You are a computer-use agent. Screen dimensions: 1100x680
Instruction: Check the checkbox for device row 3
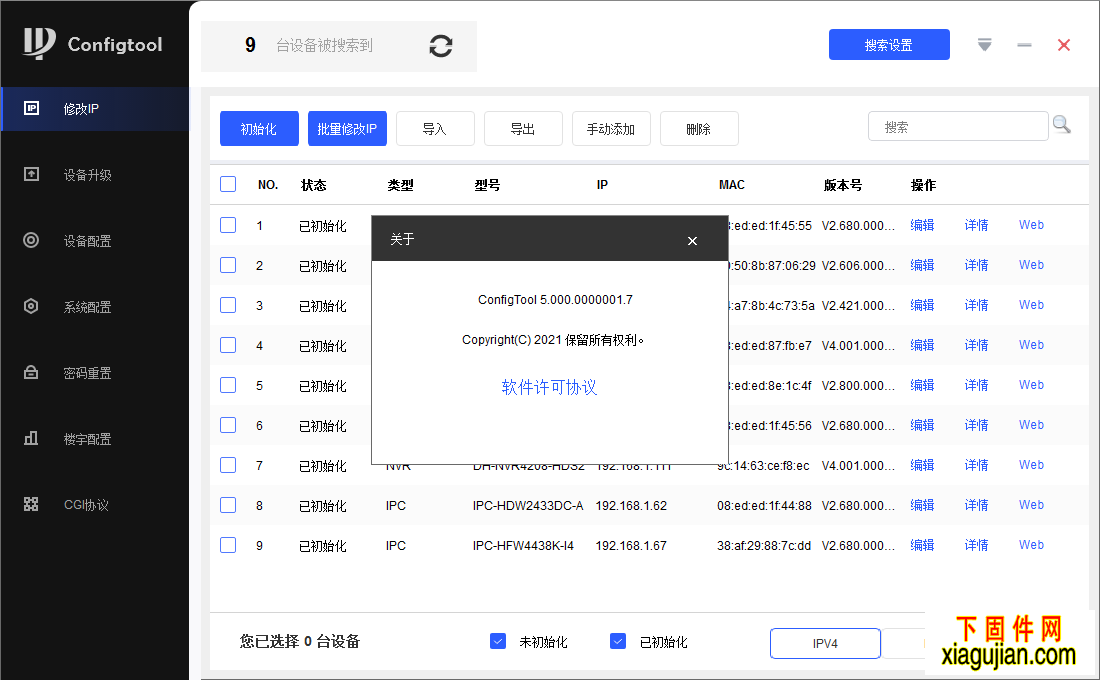point(228,305)
